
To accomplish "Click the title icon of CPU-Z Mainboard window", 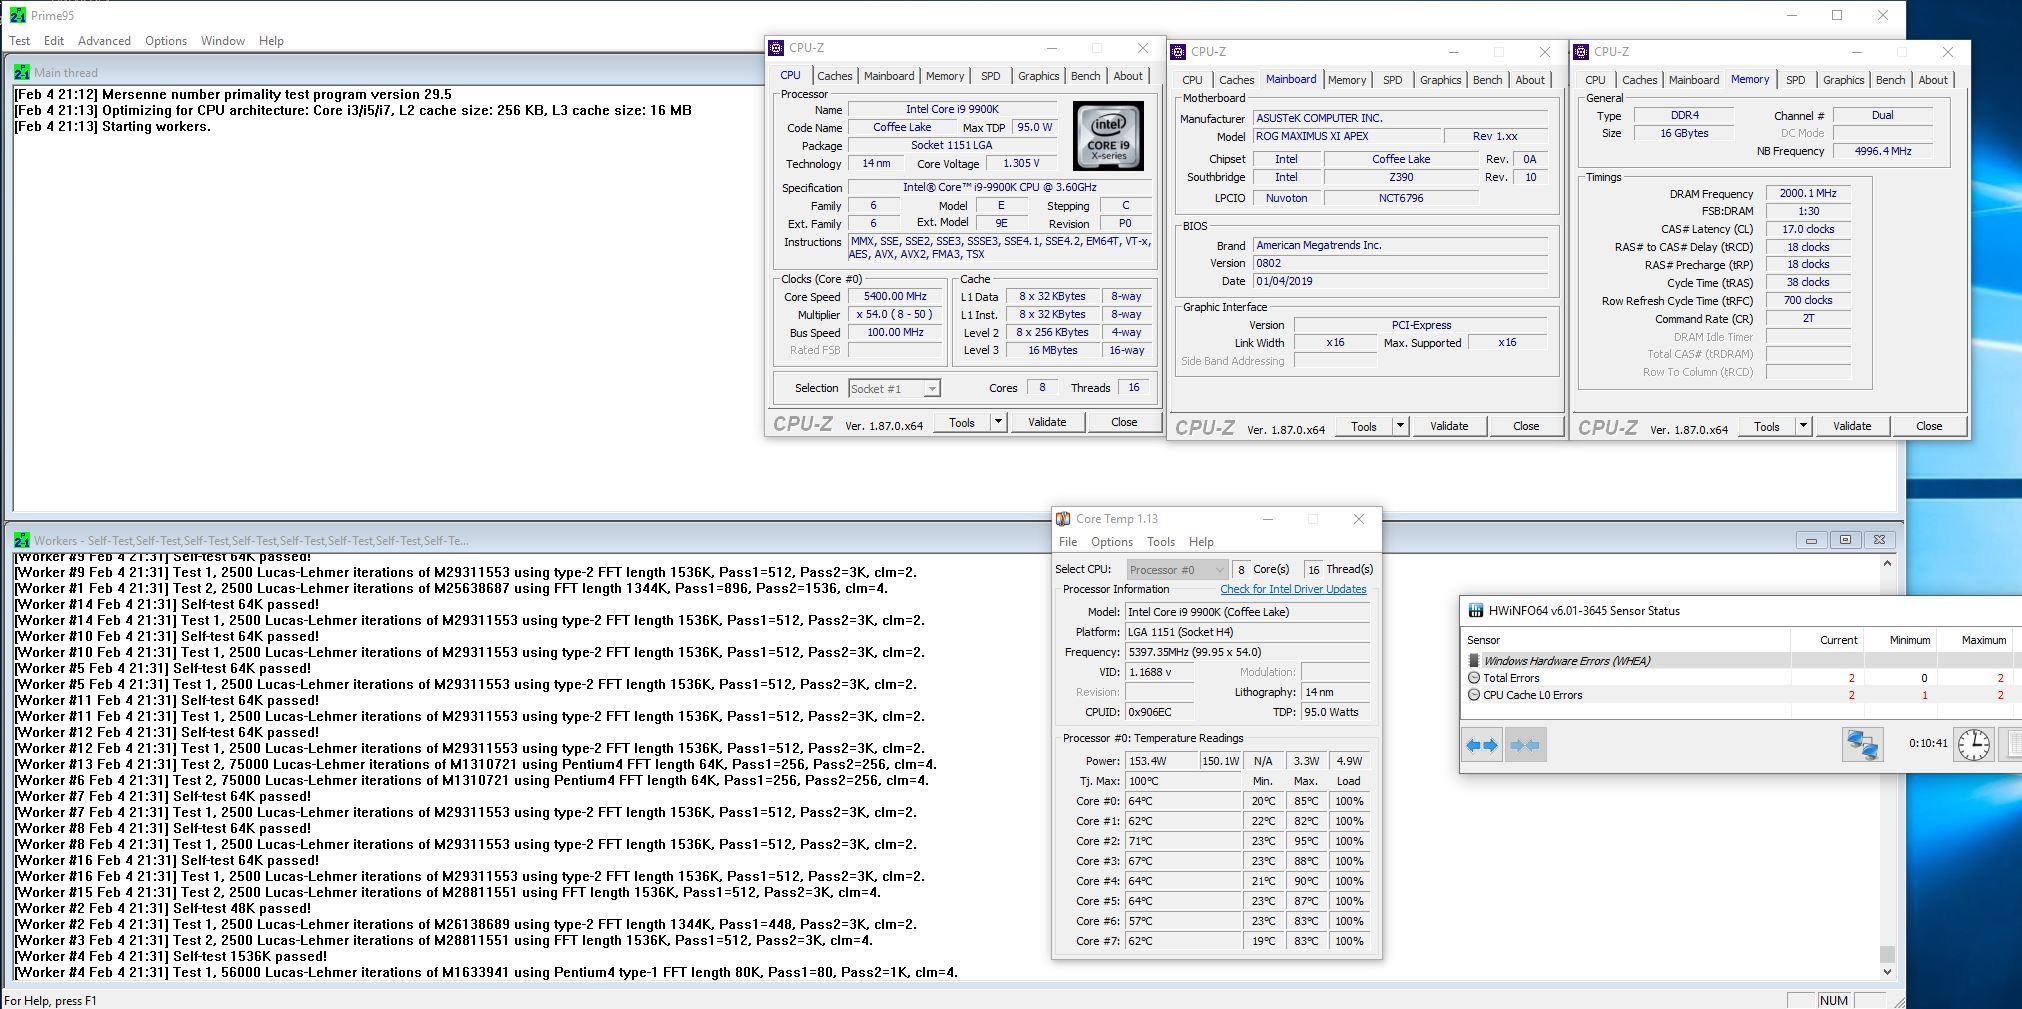I will click(1179, 52).
